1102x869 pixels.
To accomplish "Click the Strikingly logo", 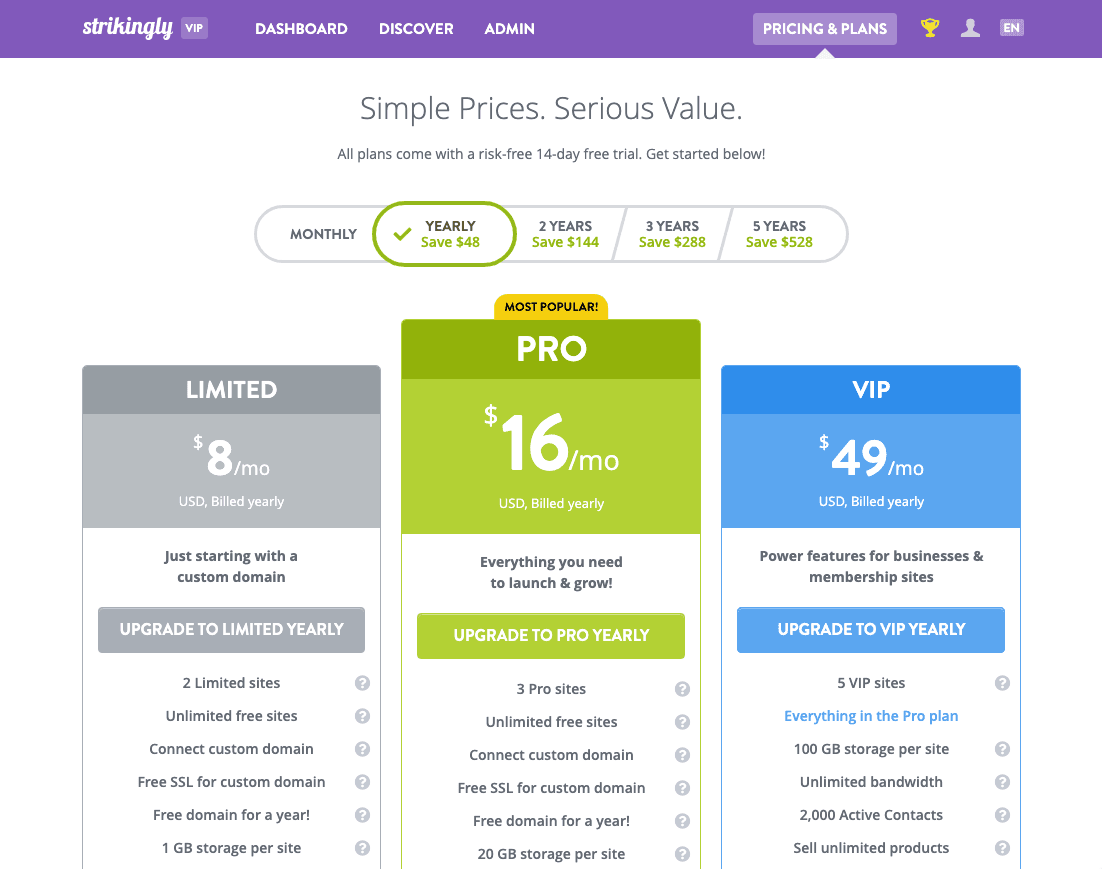I will [128, 28].
